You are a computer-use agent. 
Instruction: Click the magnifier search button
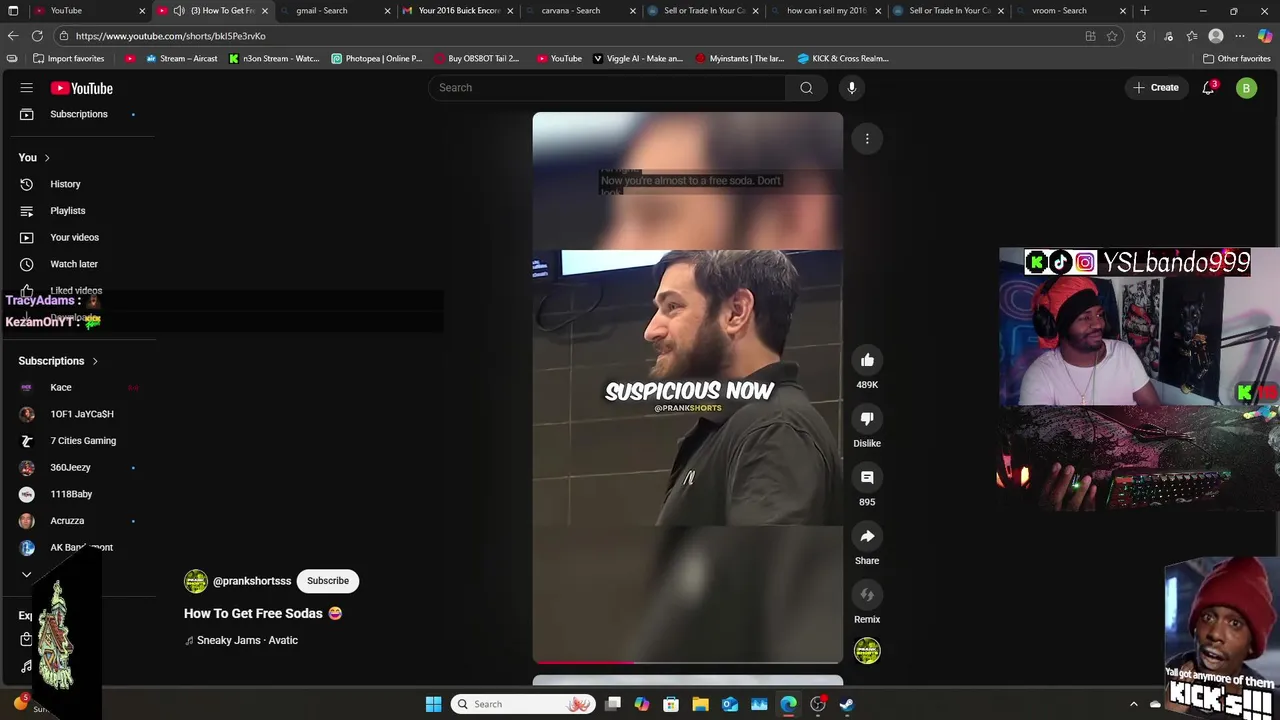click(806, 88)
